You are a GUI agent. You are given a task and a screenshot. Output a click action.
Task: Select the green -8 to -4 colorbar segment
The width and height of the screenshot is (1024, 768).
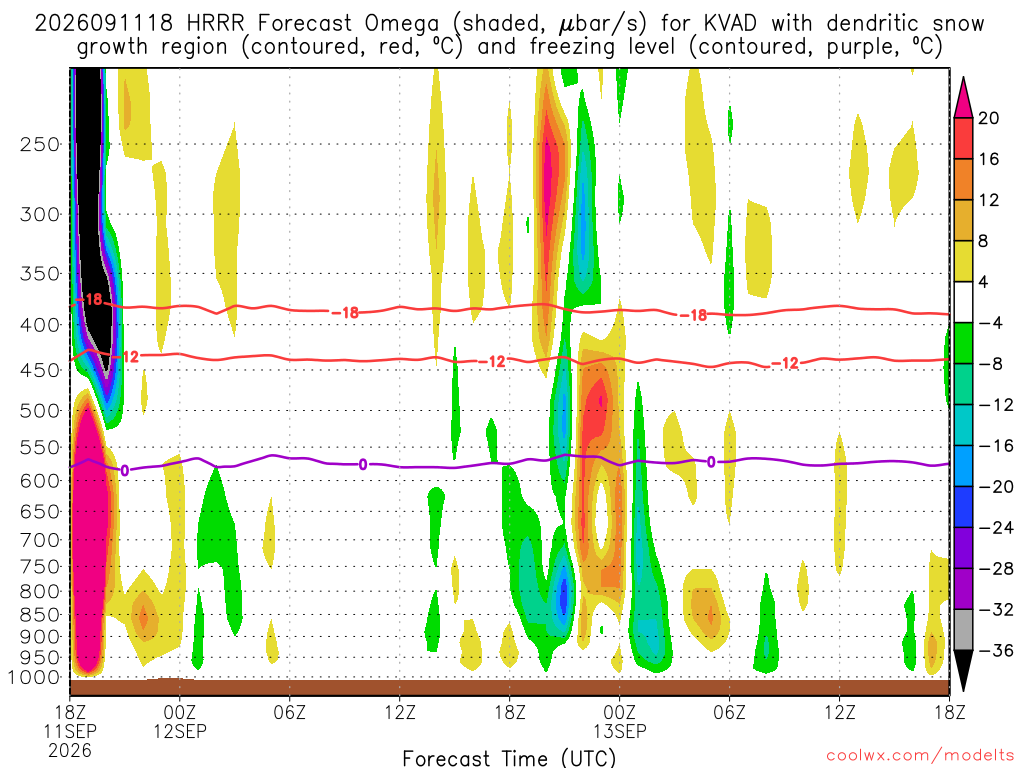963,344
